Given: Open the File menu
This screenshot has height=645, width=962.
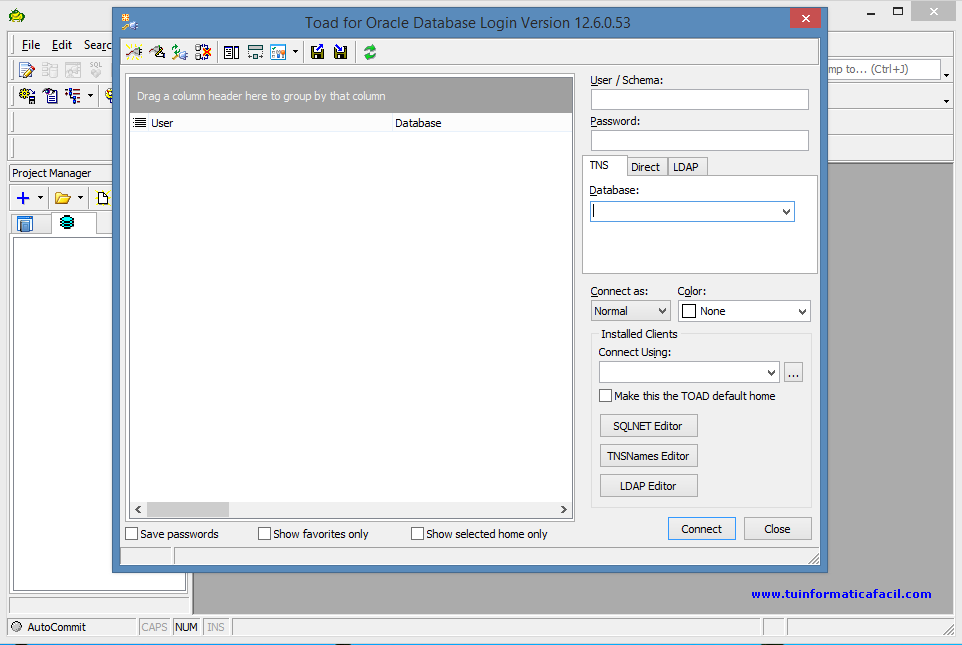Looking at the screenshot, I should coord(31,45).
